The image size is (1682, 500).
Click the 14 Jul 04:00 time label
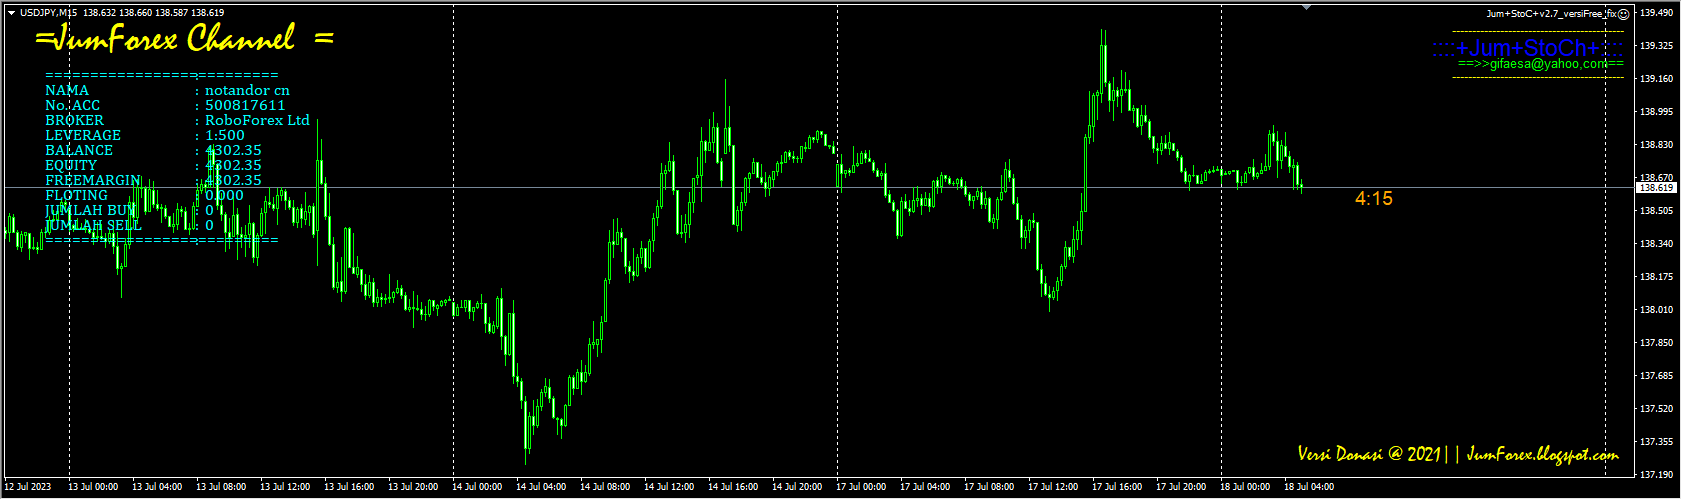tap(541, 487)
